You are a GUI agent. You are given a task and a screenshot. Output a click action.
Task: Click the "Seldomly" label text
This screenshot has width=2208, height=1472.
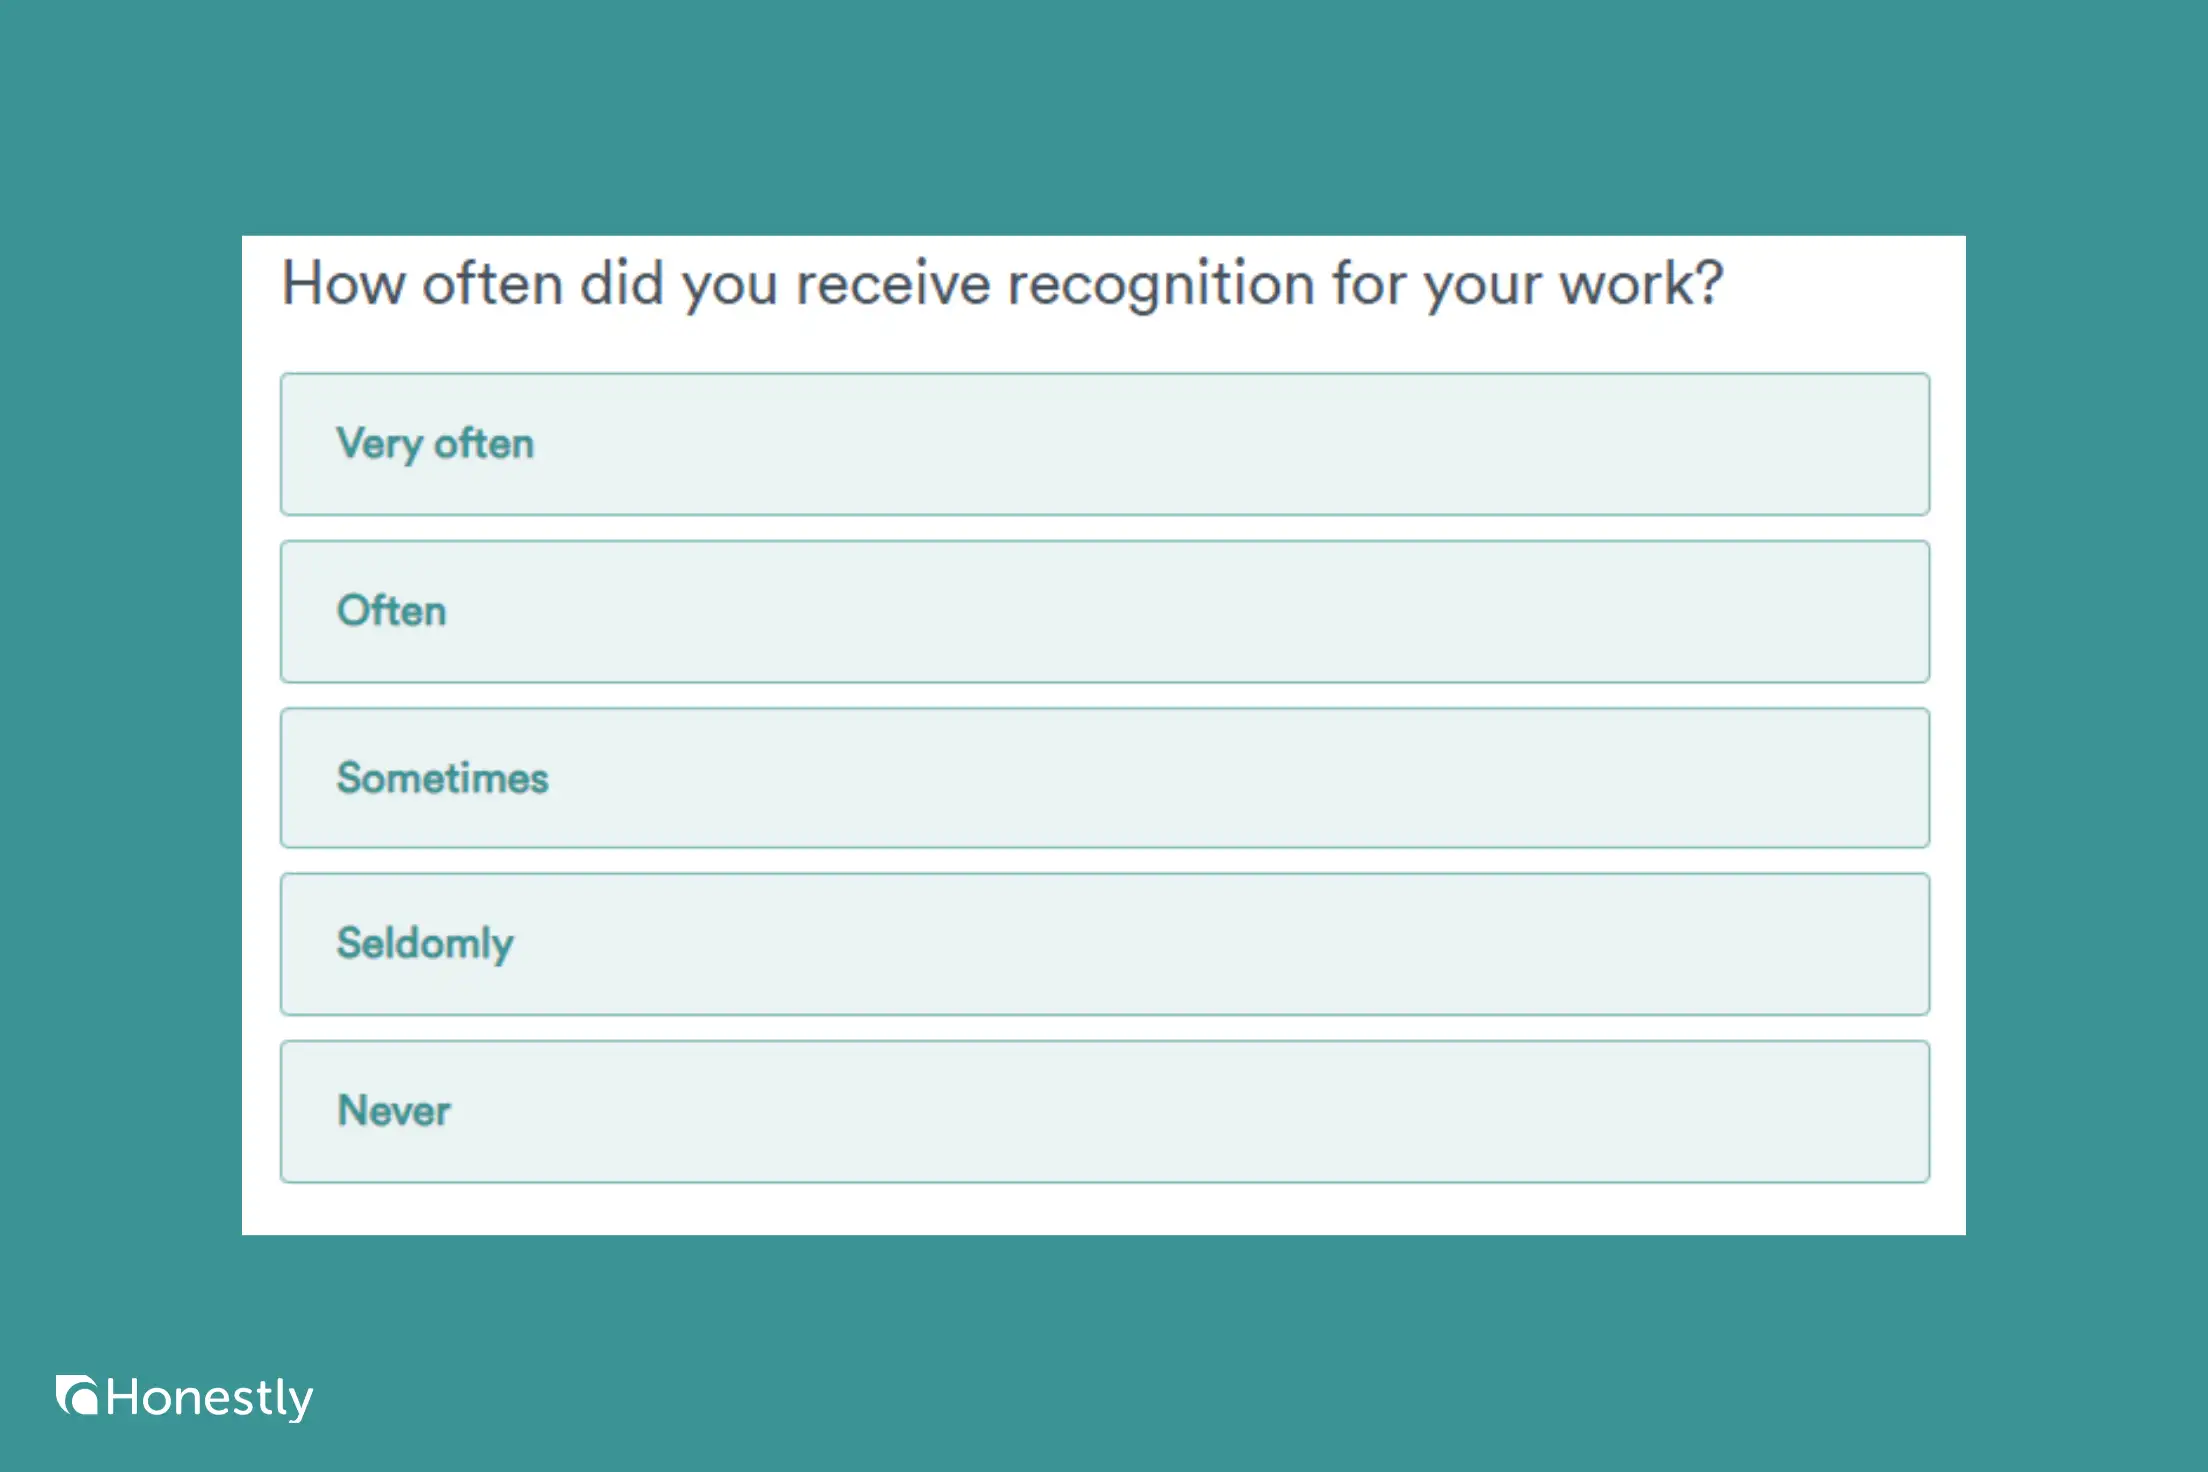click(426, 944)
